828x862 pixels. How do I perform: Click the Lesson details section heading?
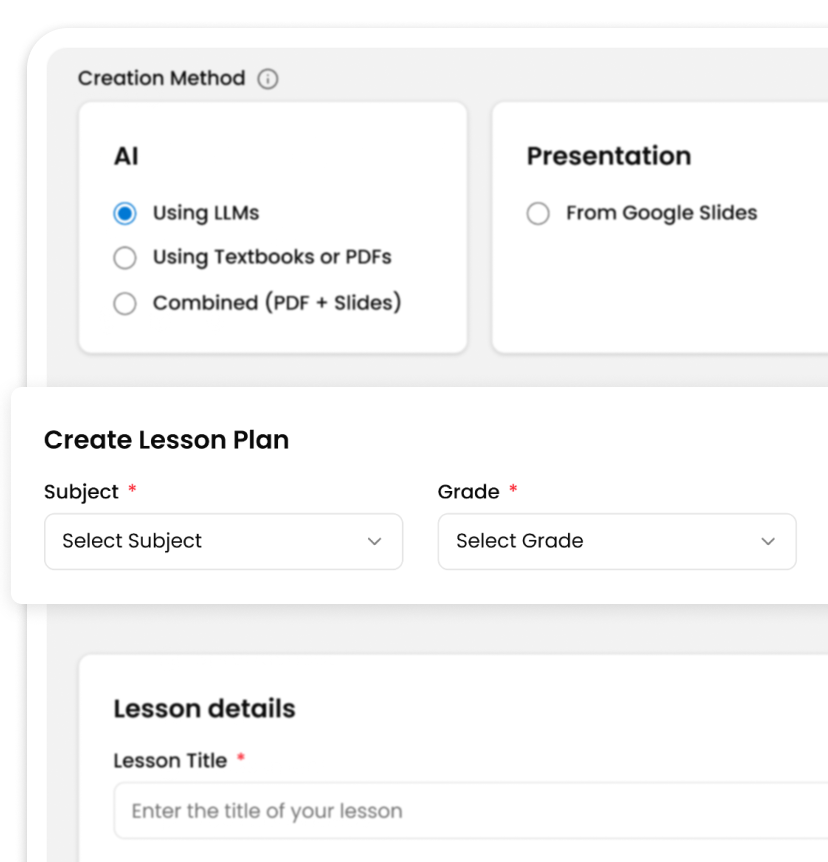tap(204, 709)
